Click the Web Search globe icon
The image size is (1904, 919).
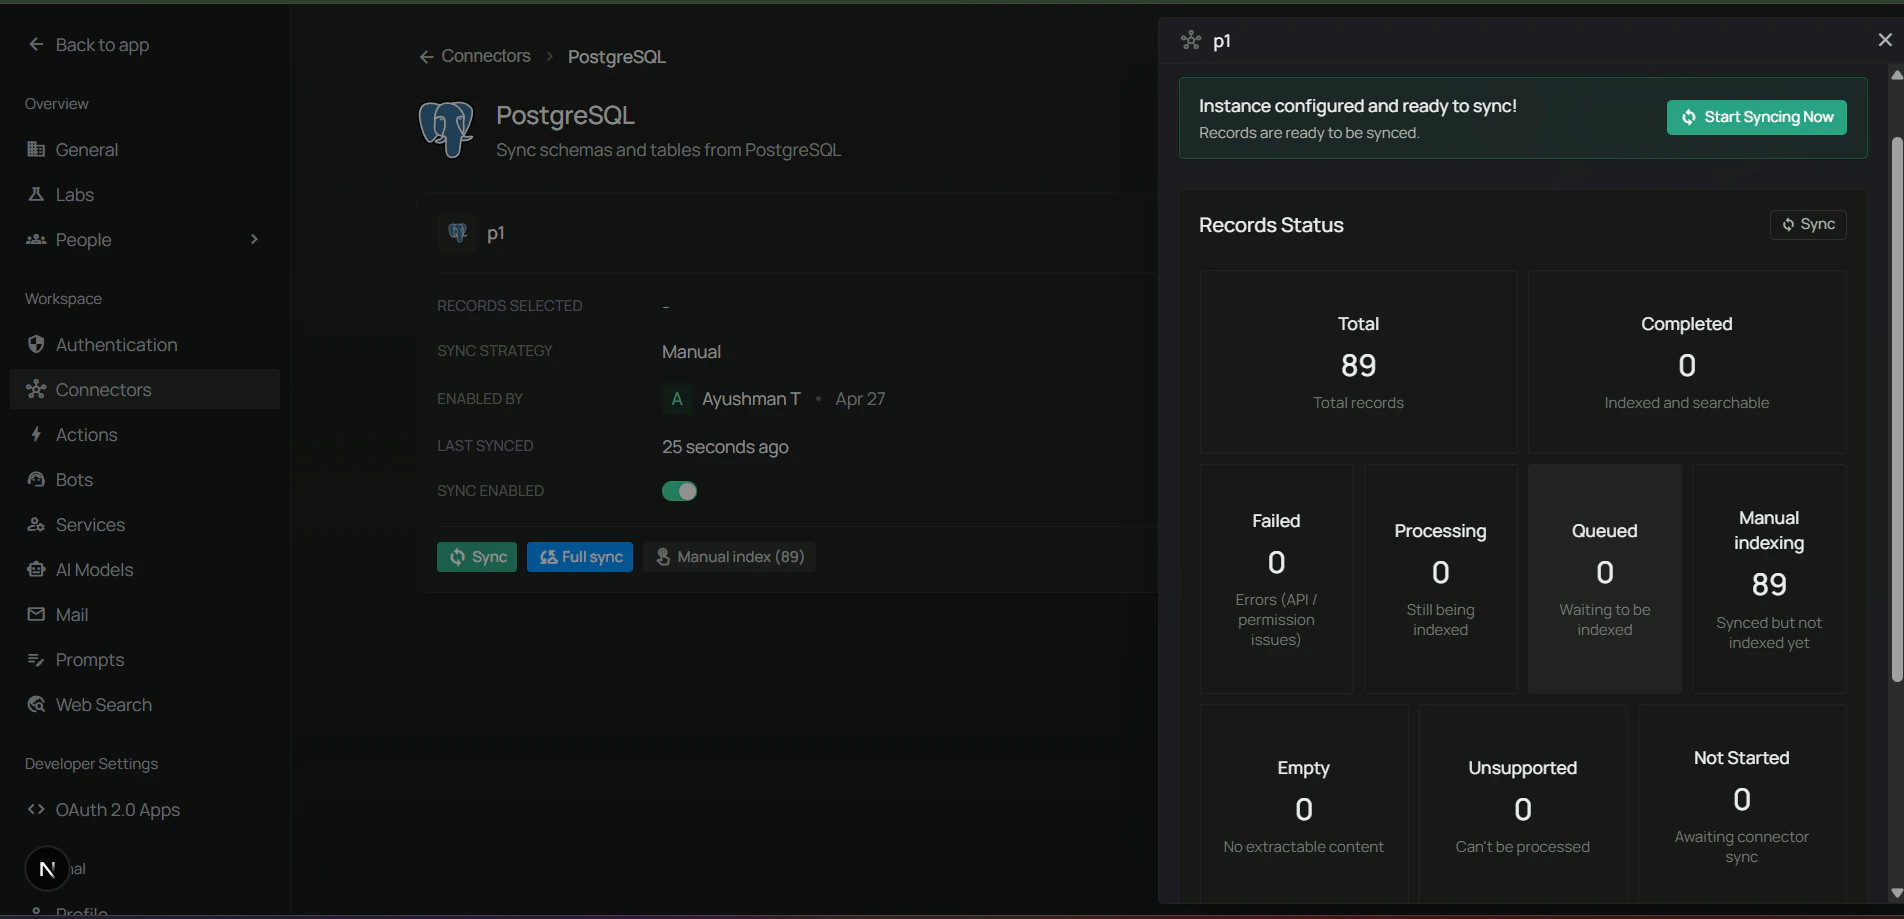[x=36, y=704]
